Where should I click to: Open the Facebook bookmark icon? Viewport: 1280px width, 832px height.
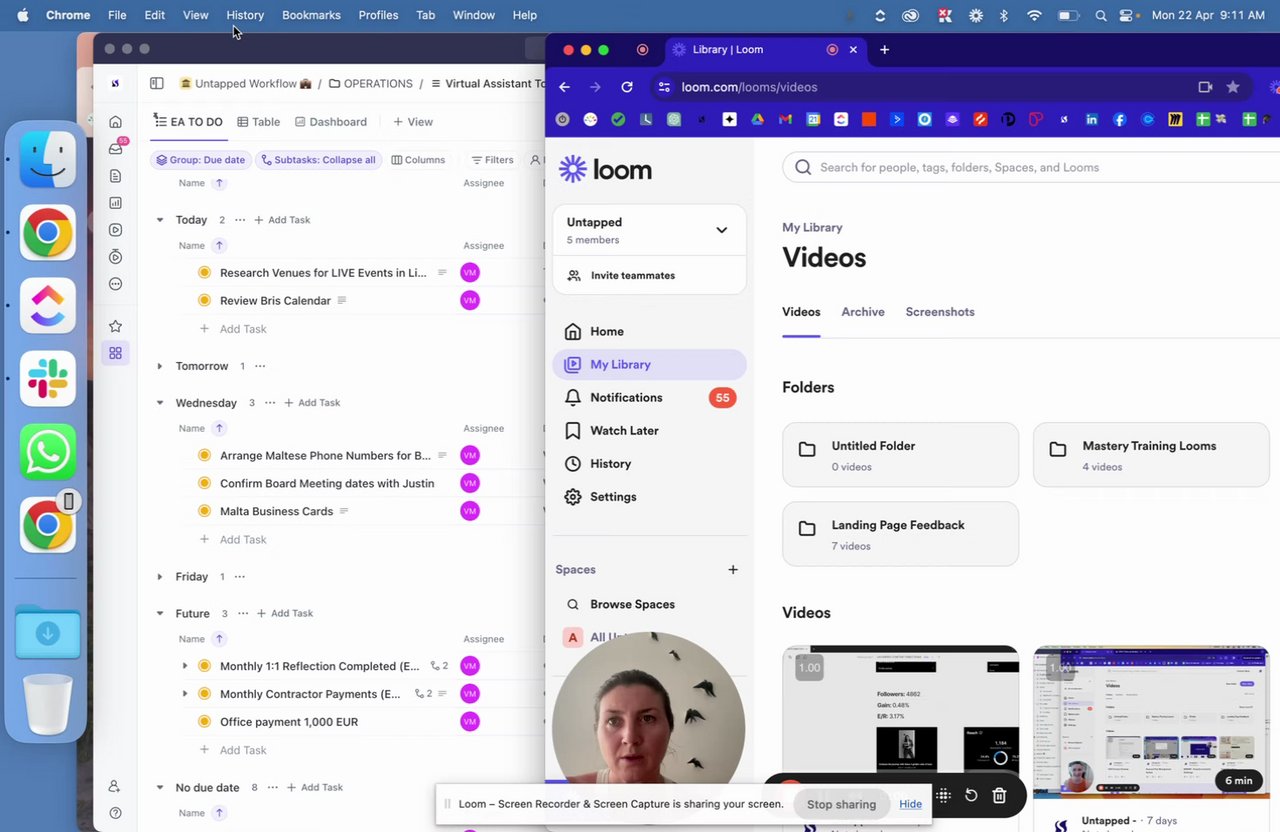tap(1119, 120)
